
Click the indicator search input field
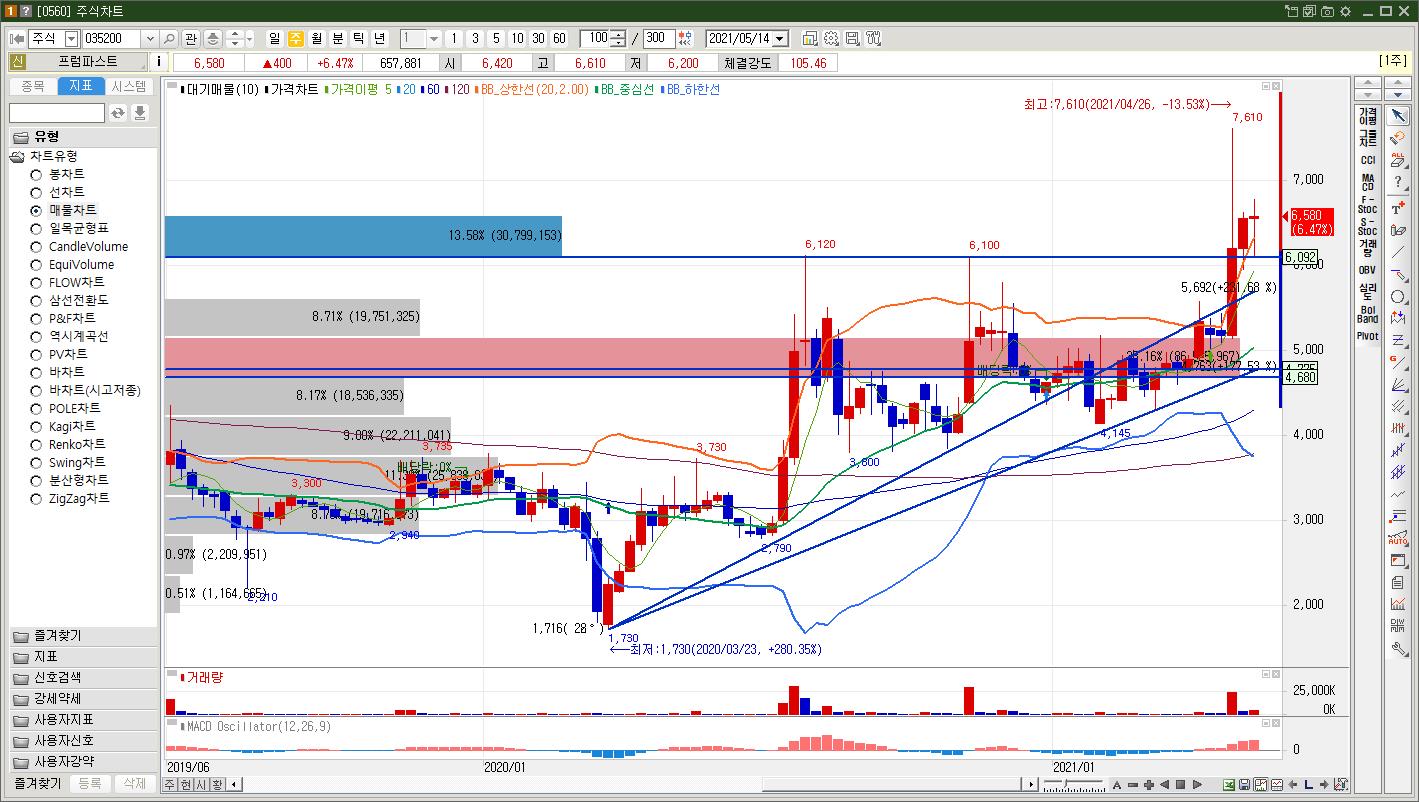(x=57, y=113)
